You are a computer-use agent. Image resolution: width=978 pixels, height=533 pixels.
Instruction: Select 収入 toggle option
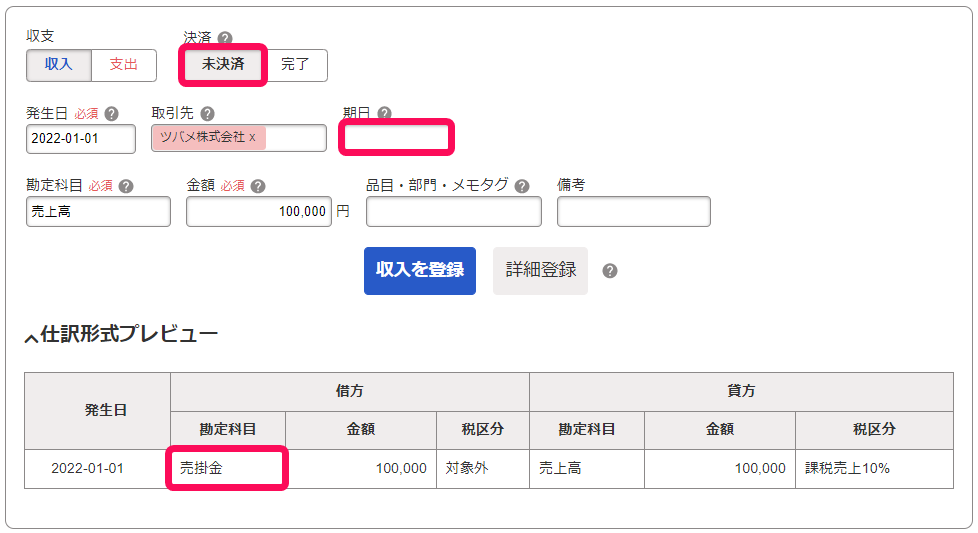coord(59,65)
